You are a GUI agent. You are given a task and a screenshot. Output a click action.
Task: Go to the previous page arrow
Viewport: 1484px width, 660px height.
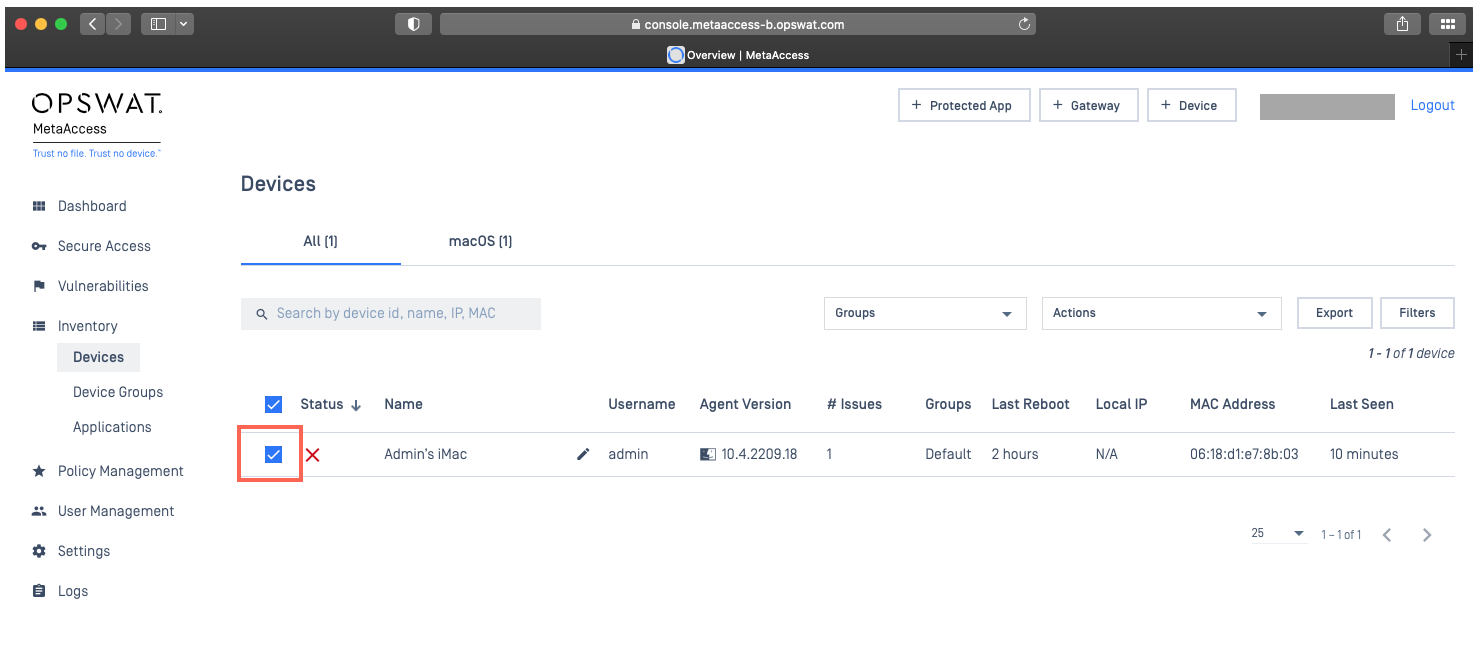pyautogui.click(x=1387, y=535)
